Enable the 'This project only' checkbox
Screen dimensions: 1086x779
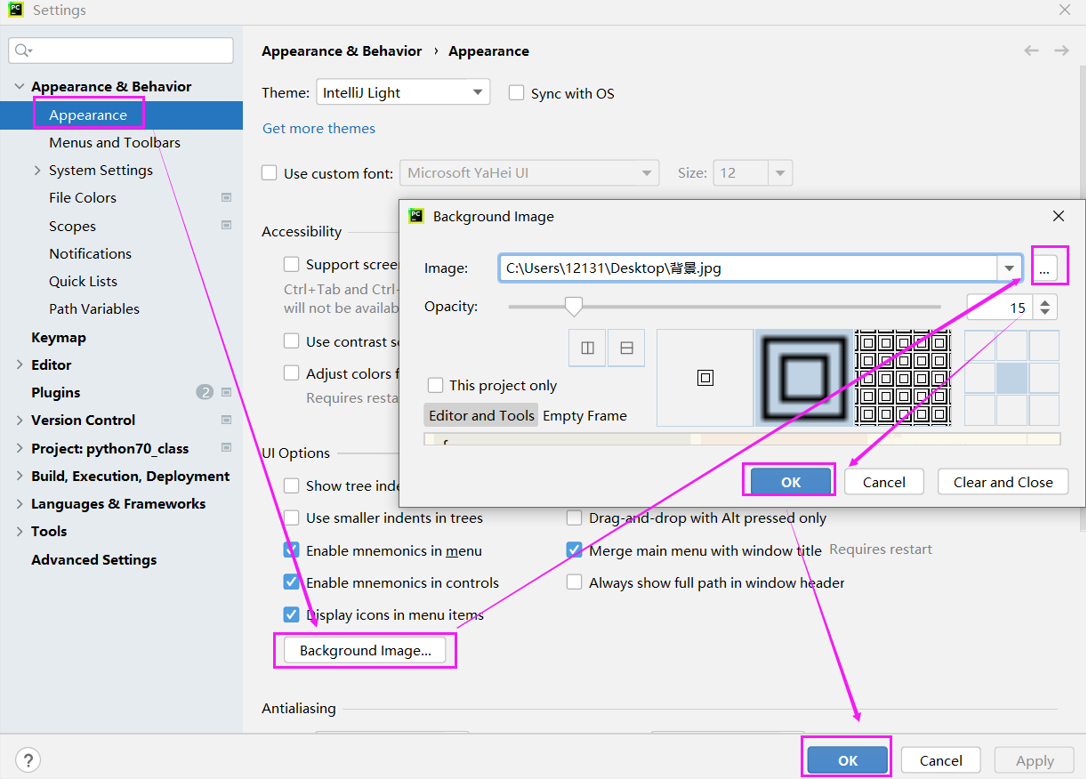[436, 385]
